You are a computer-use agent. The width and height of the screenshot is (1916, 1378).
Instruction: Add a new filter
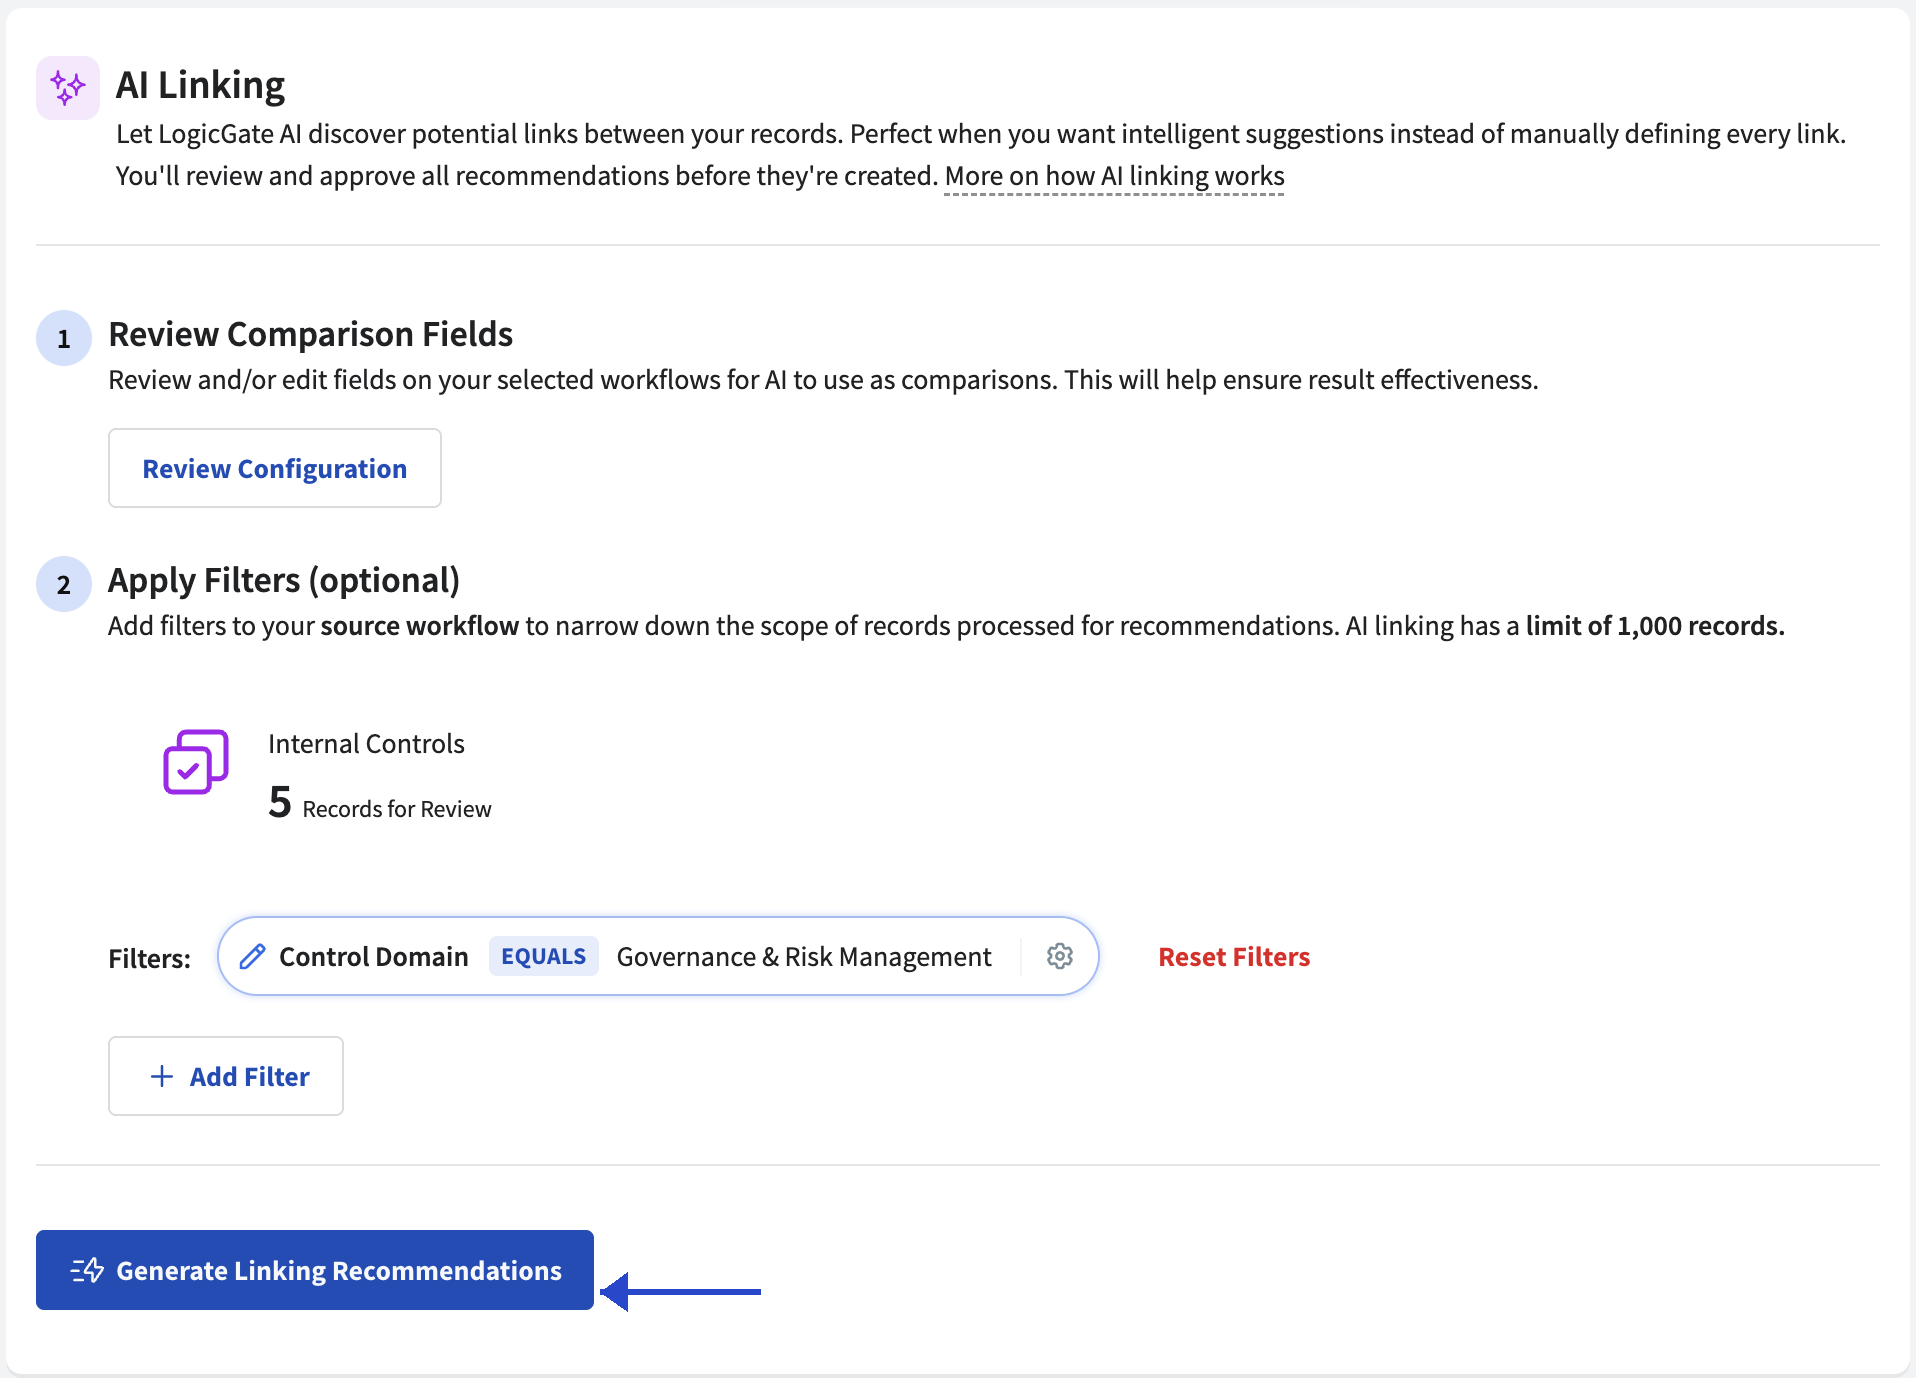click(x=226, y=1076)
